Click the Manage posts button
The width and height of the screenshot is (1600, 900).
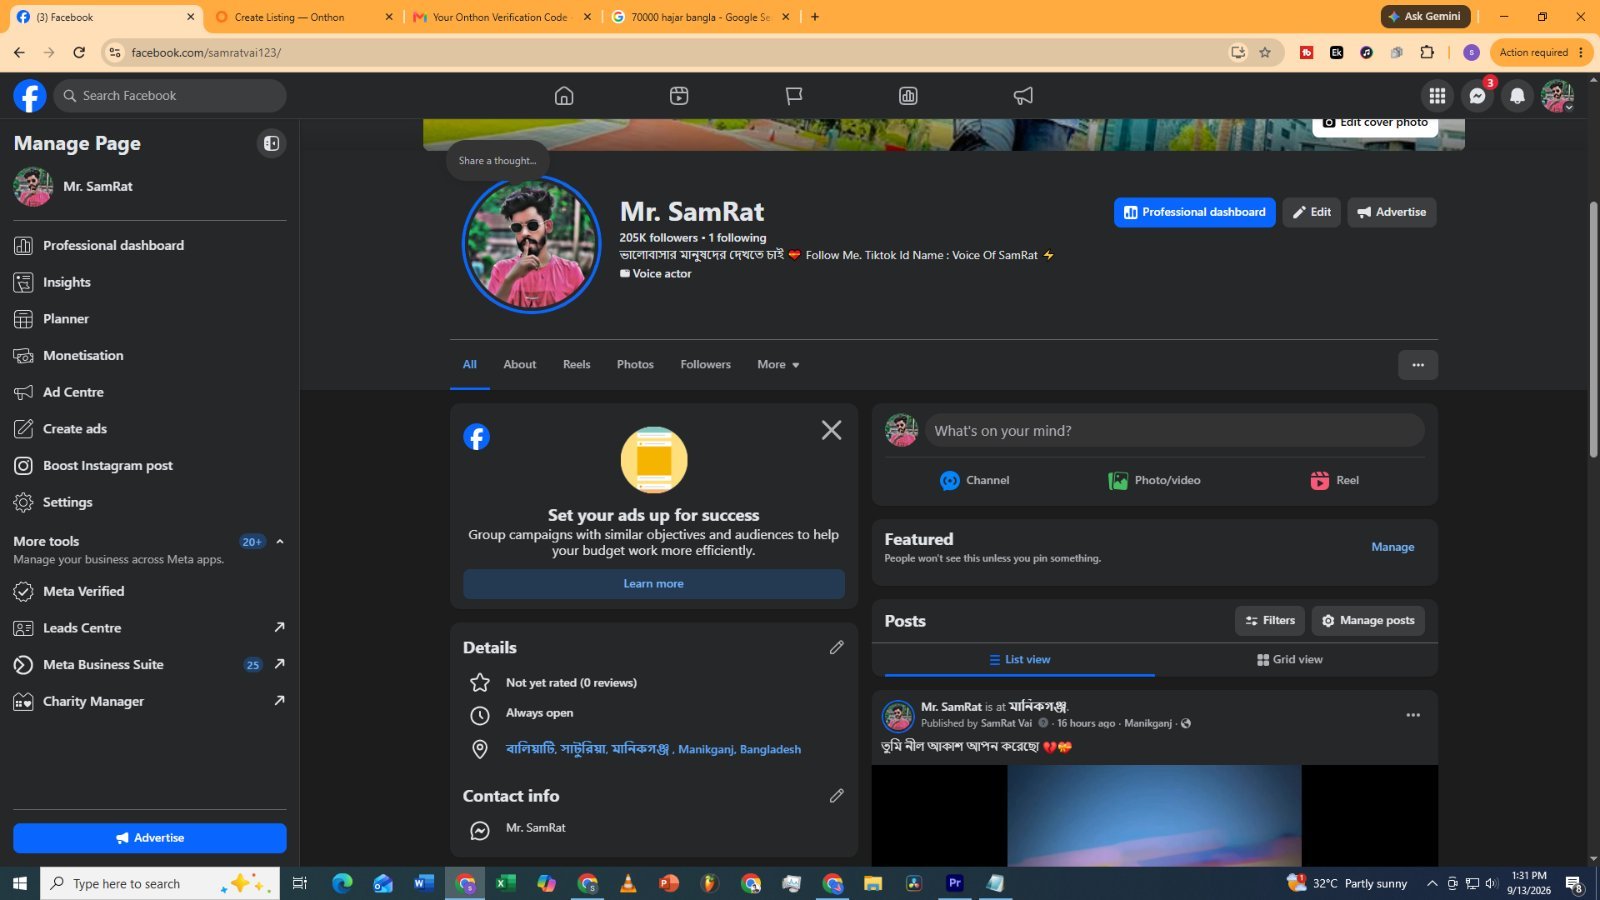click(x=1368, y=621)
